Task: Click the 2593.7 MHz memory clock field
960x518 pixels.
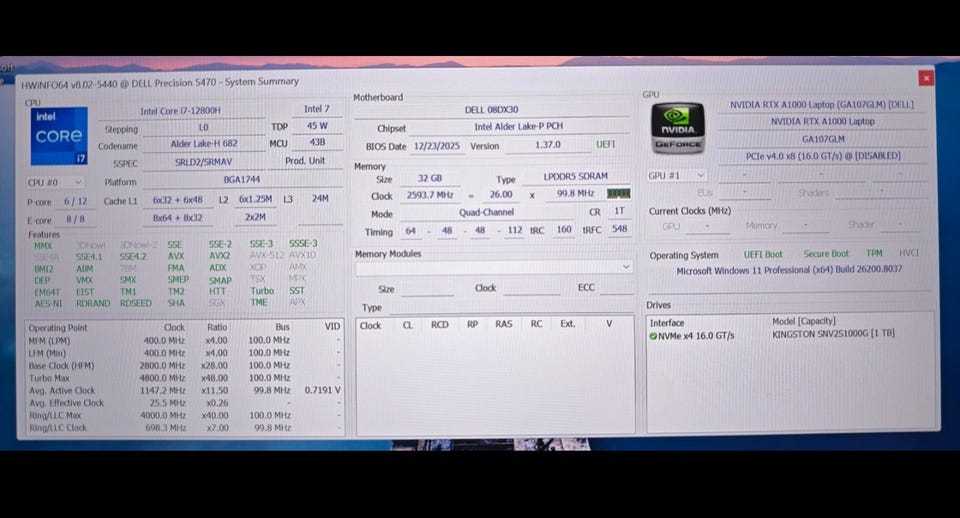Action: pyautogui.click(x=430, y=195)
